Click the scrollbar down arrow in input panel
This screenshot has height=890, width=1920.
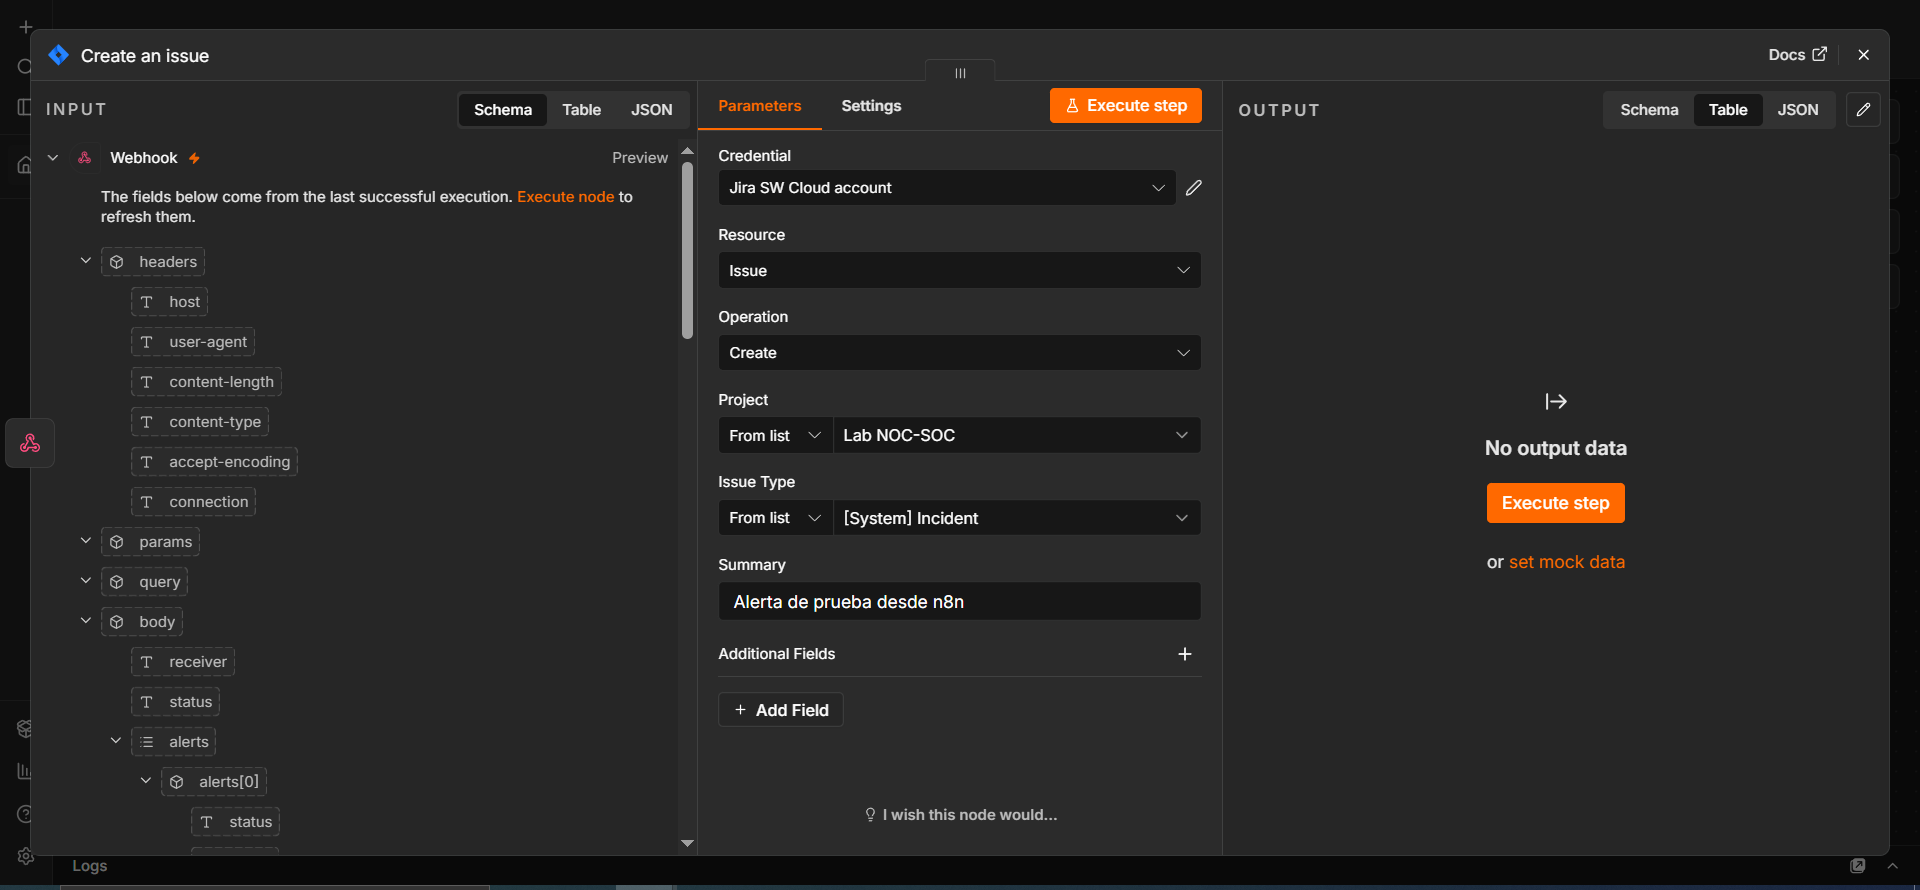tap(687, 844)
